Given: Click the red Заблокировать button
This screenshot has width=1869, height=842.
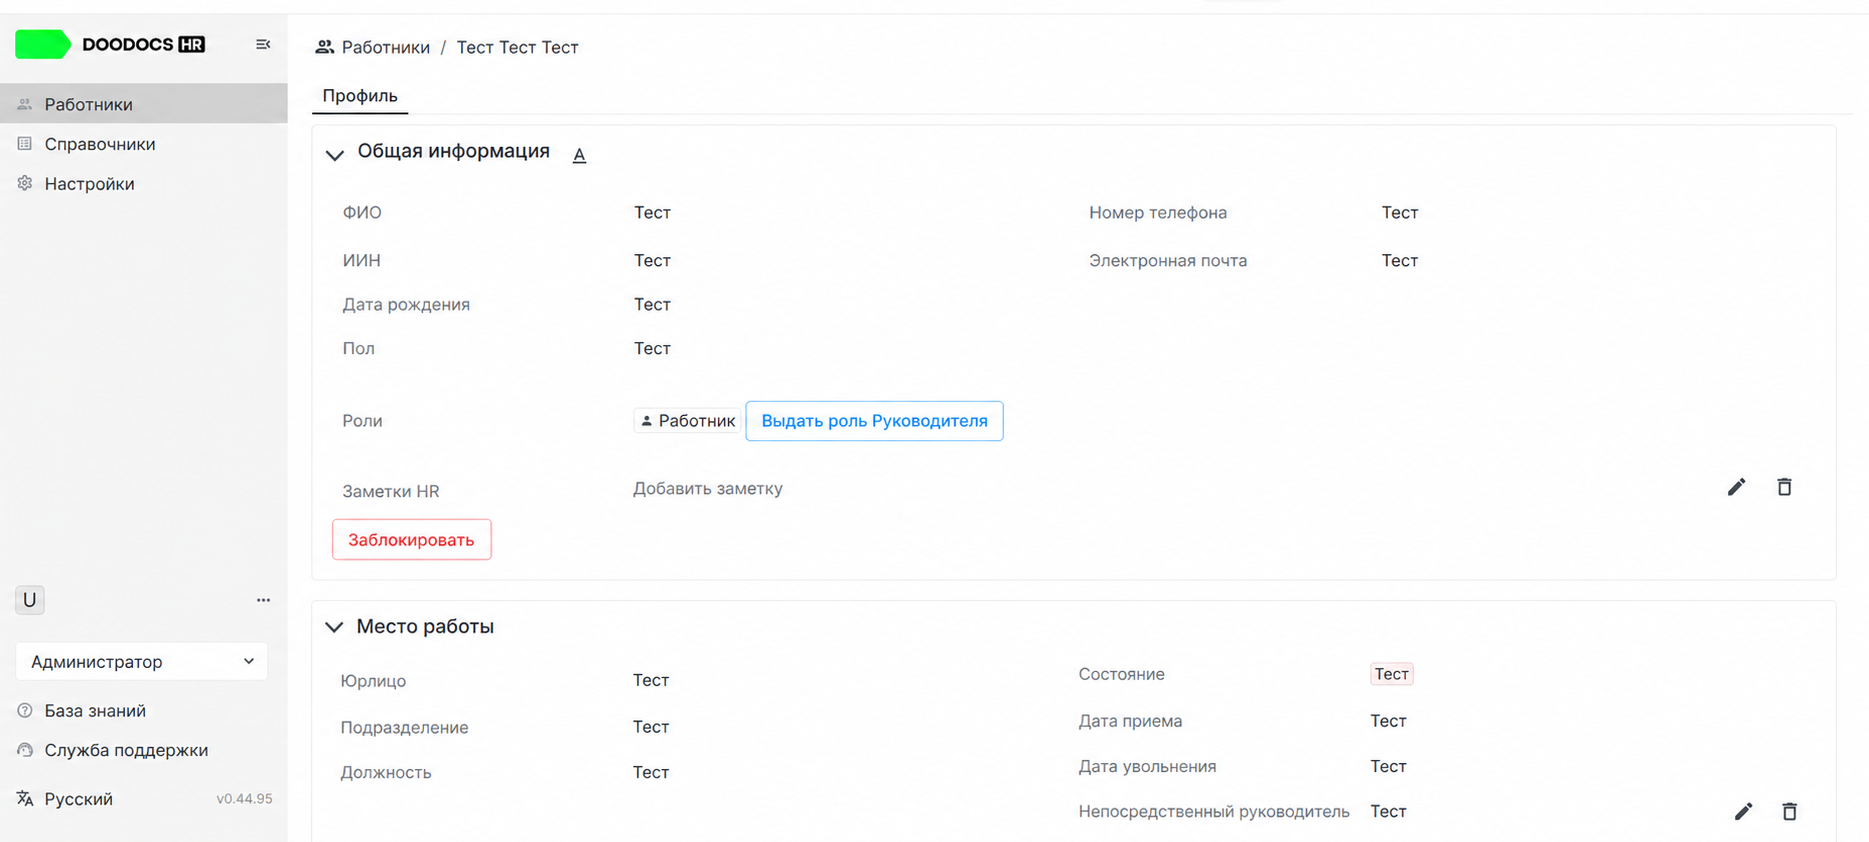Looking at the screenshot, I should pos(411,540).
